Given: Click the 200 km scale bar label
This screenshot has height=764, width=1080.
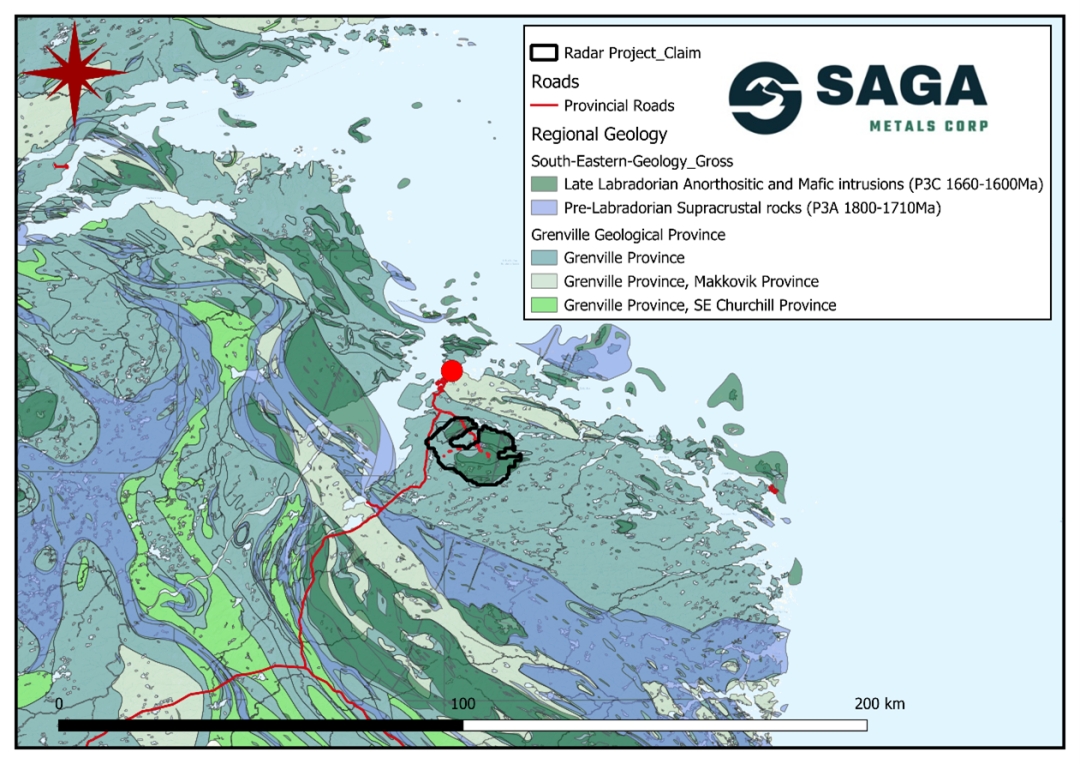Looking at the screenshot, I should (880, 704).
